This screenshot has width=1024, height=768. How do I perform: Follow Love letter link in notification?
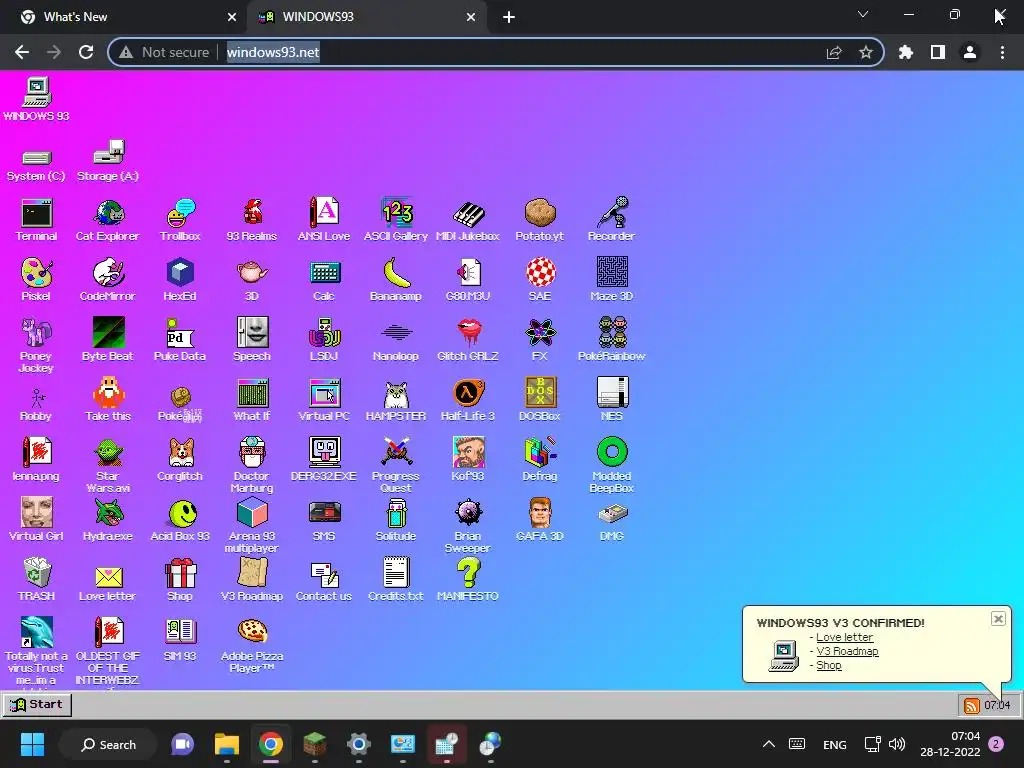point(844,637)
